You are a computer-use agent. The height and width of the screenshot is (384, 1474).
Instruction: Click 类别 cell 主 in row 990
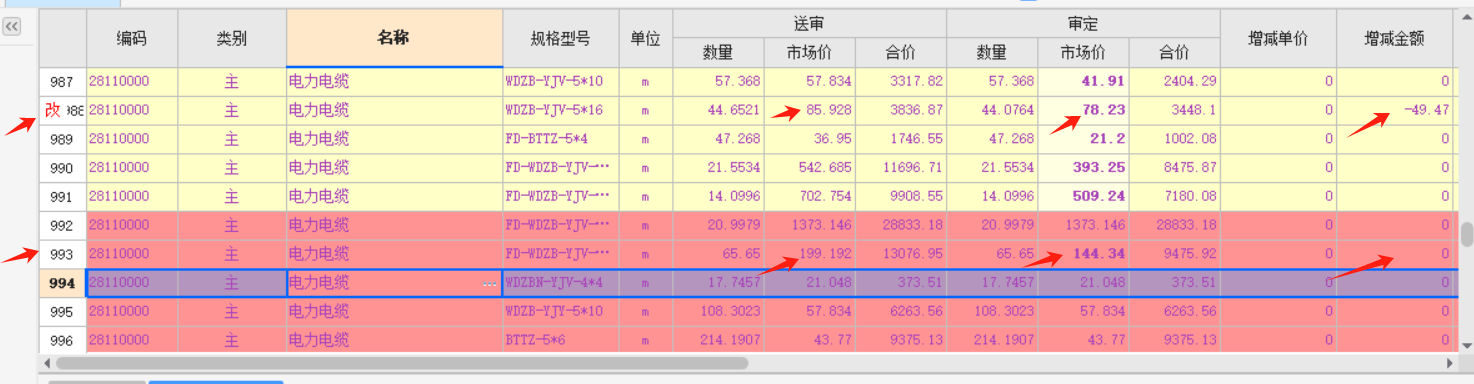(232, 168)
